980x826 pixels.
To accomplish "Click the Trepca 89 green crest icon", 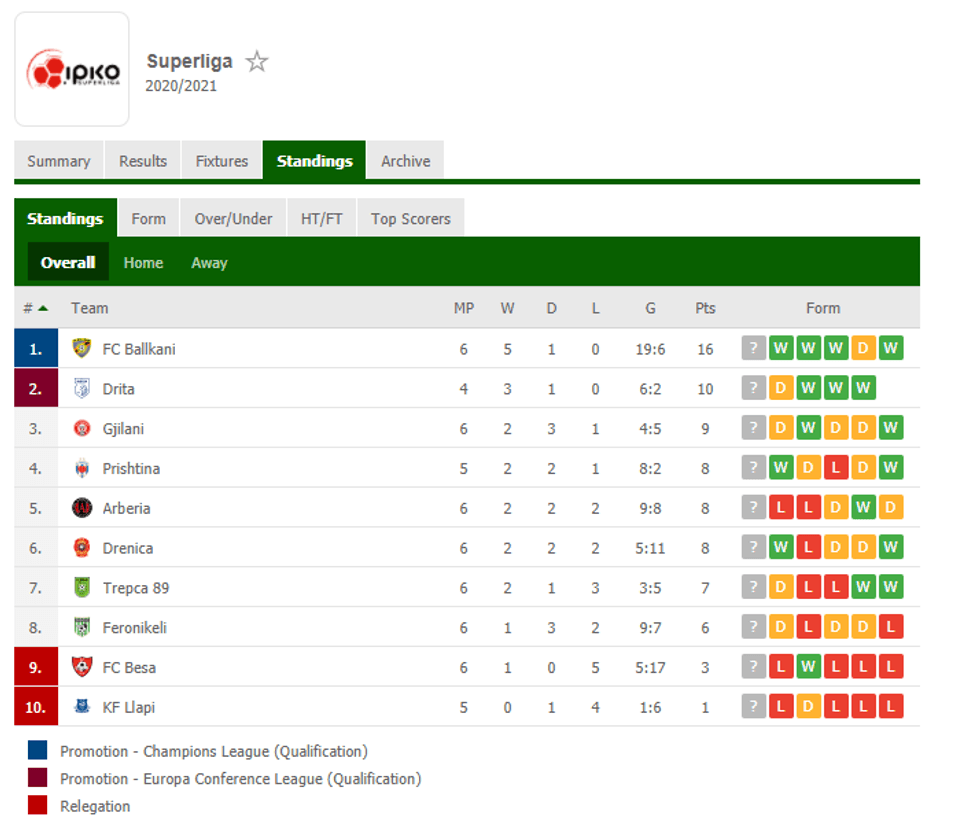I will [x=82, y=588].
